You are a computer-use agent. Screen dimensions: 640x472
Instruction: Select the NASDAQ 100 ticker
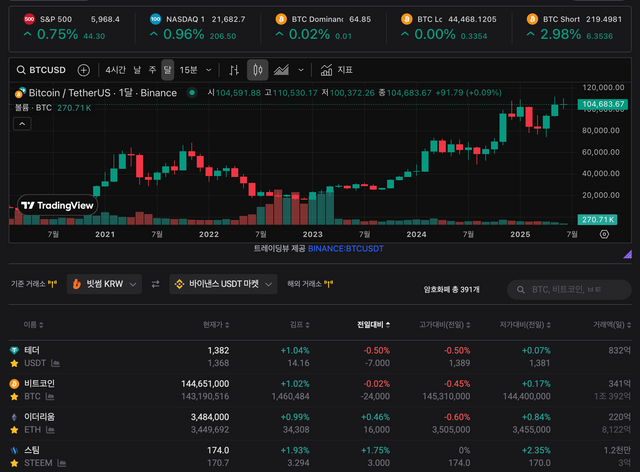pyautogui.click(x=198, y=27)
